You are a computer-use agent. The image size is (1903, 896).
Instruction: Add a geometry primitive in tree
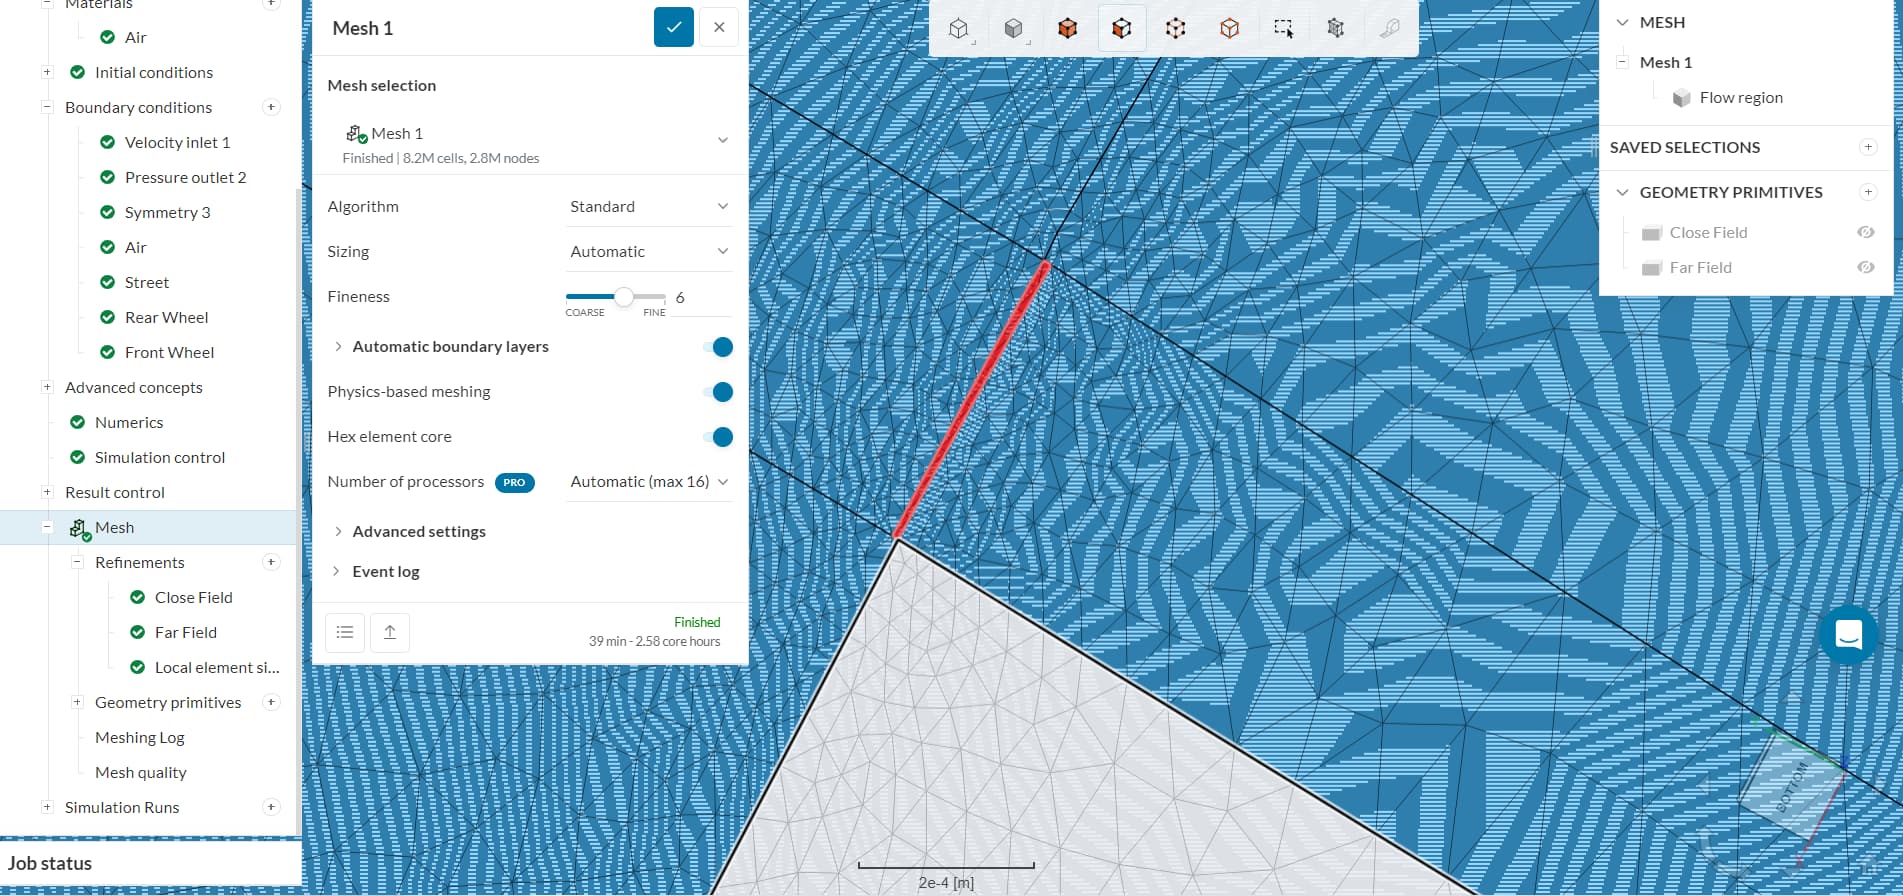click(271, 702)
